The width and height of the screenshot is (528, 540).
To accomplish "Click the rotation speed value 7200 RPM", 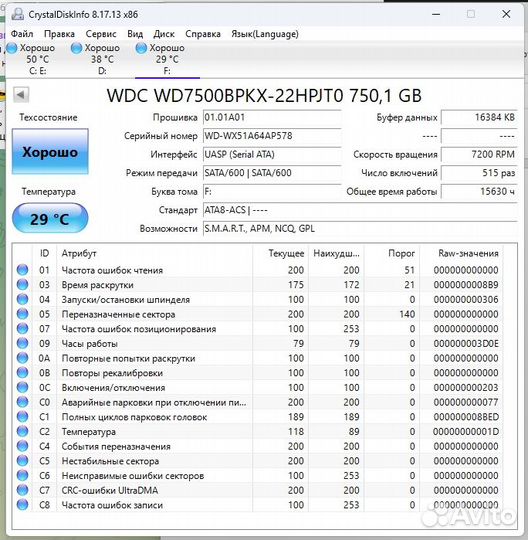I will [479, 155].
